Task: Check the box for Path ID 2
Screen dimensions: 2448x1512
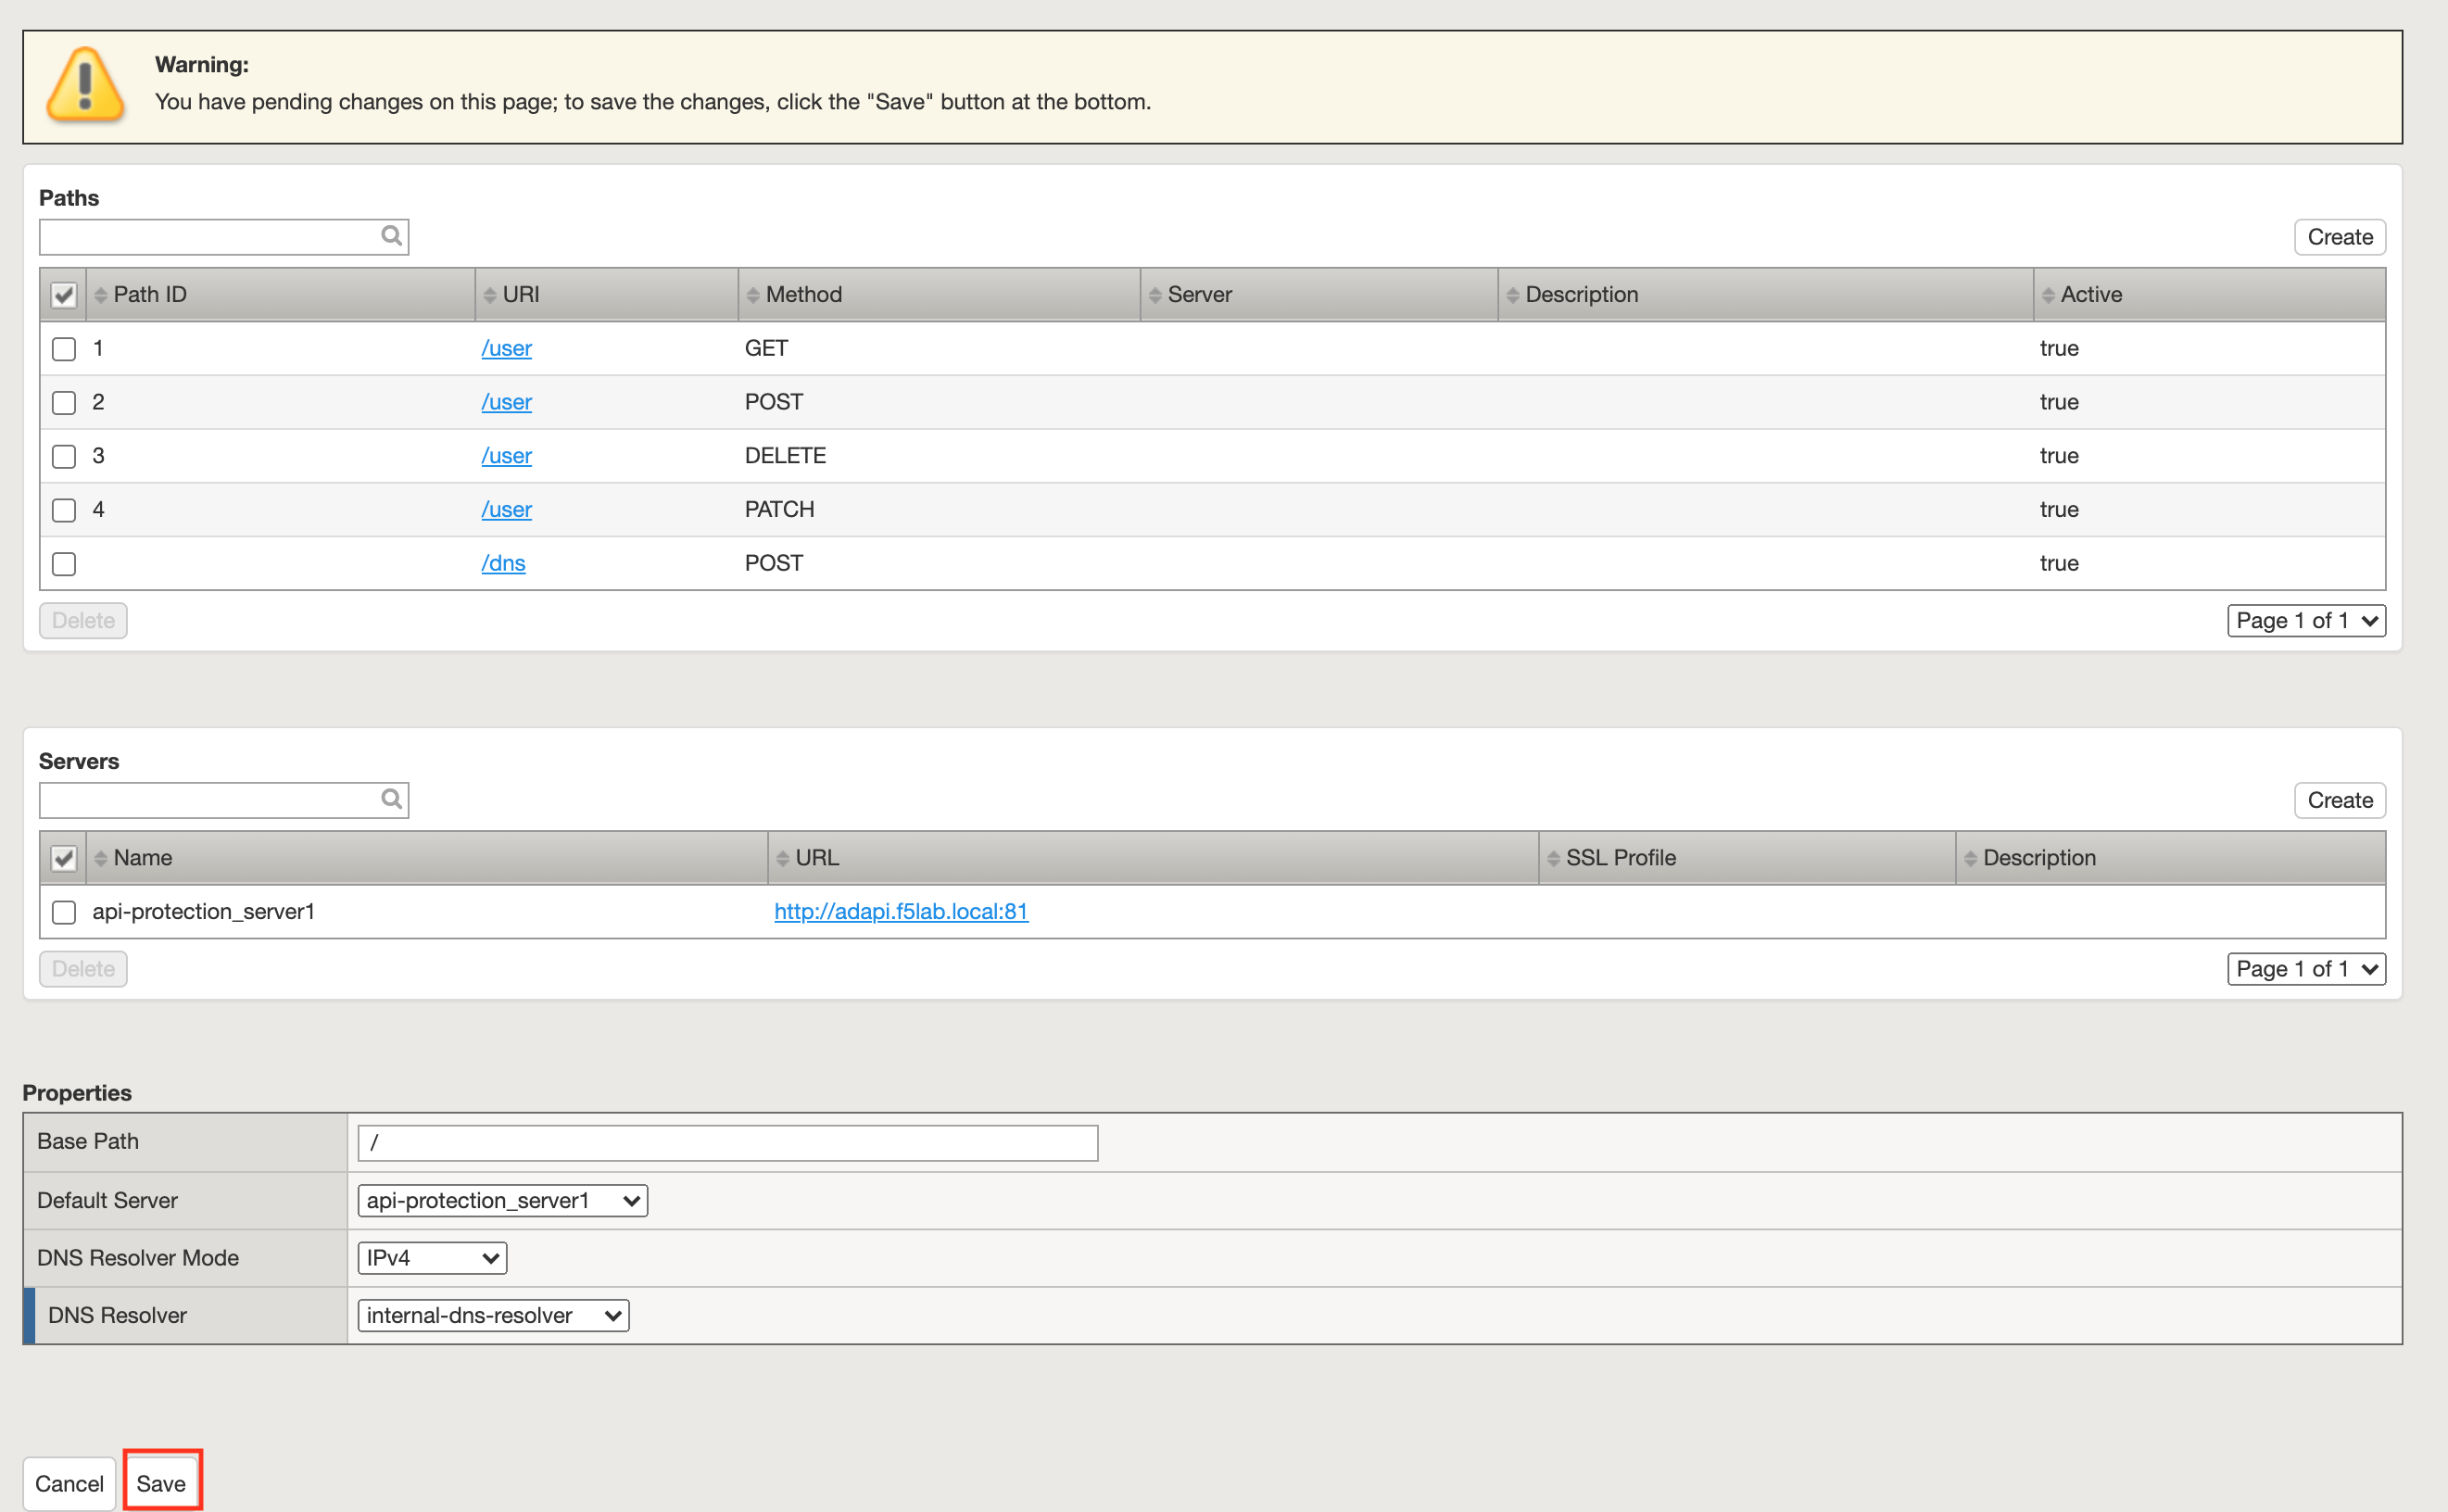Action: [64, 403]
